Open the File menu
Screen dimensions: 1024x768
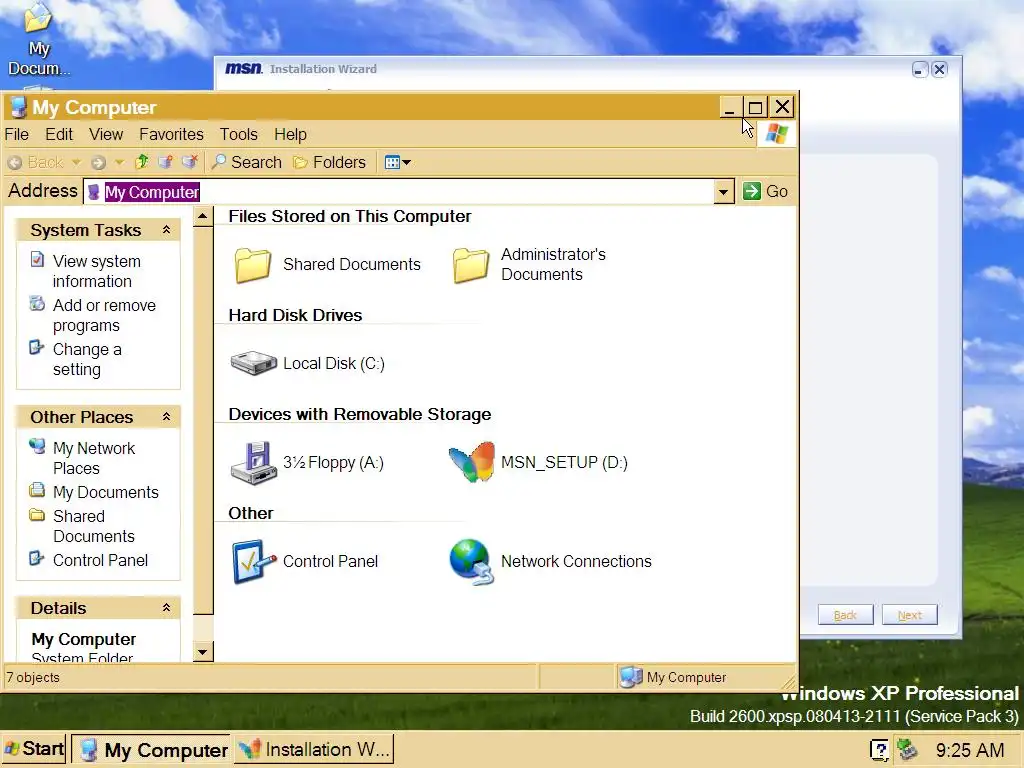click(17, 135)
